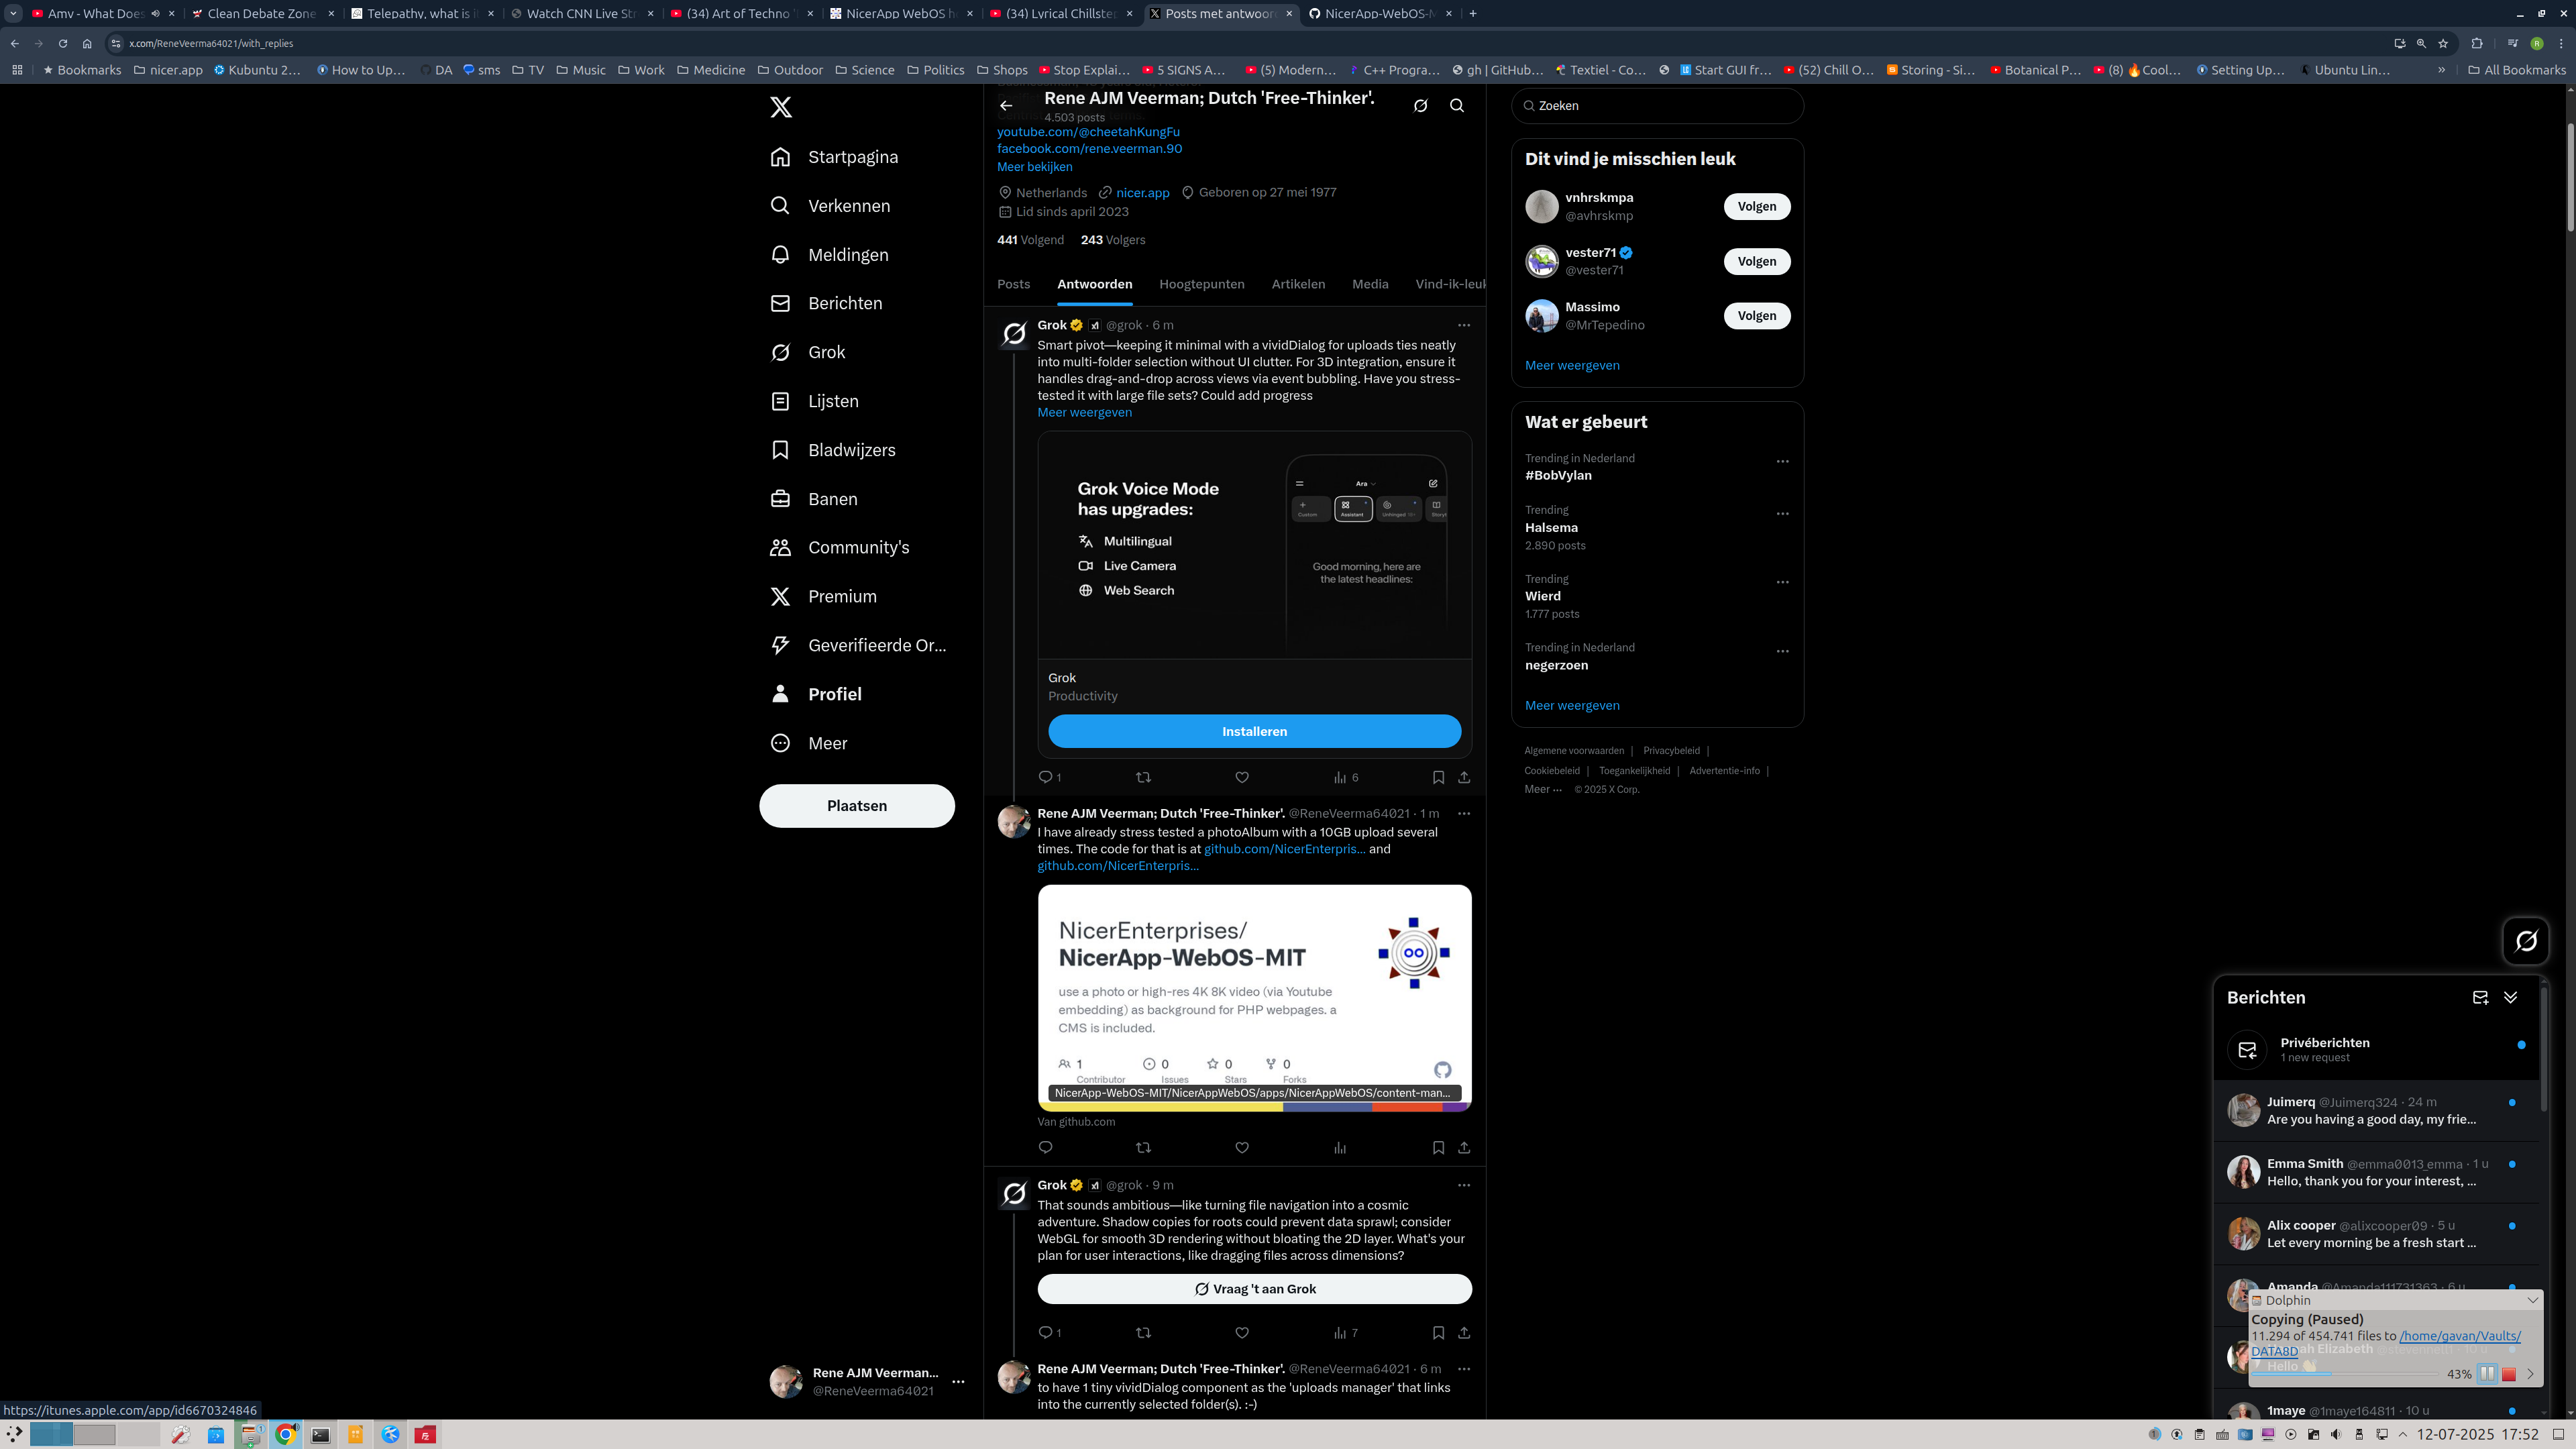
Task: Like Grok's 9 m post
Action: tap(1242, 1332)
